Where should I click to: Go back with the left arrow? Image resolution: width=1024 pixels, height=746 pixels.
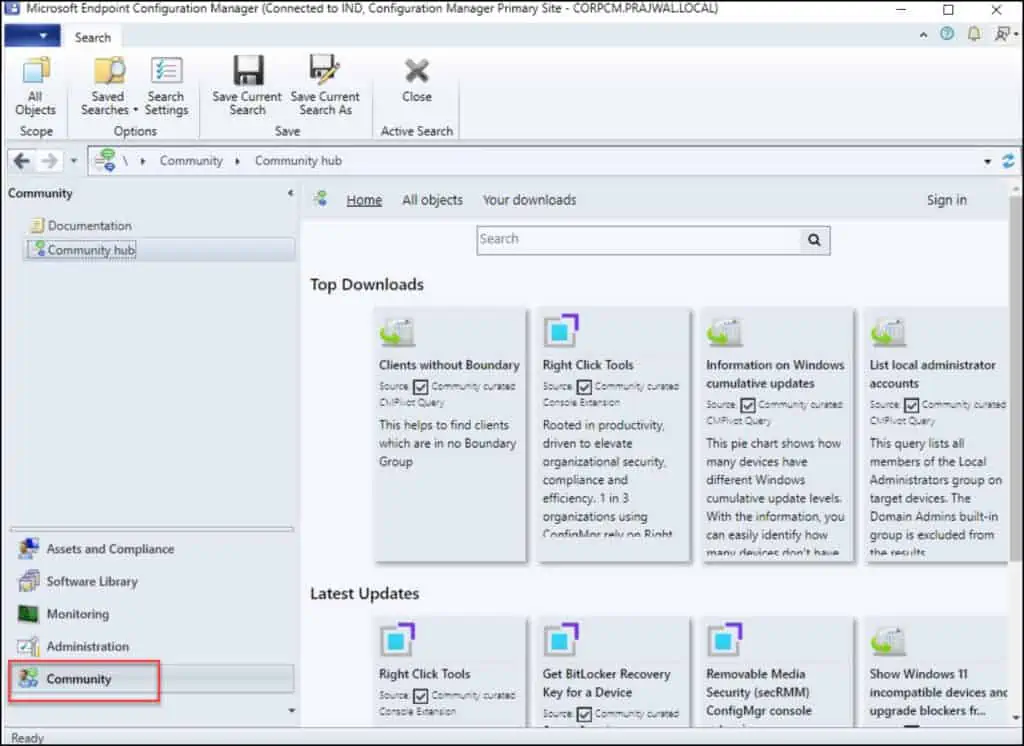click(22, 161)
